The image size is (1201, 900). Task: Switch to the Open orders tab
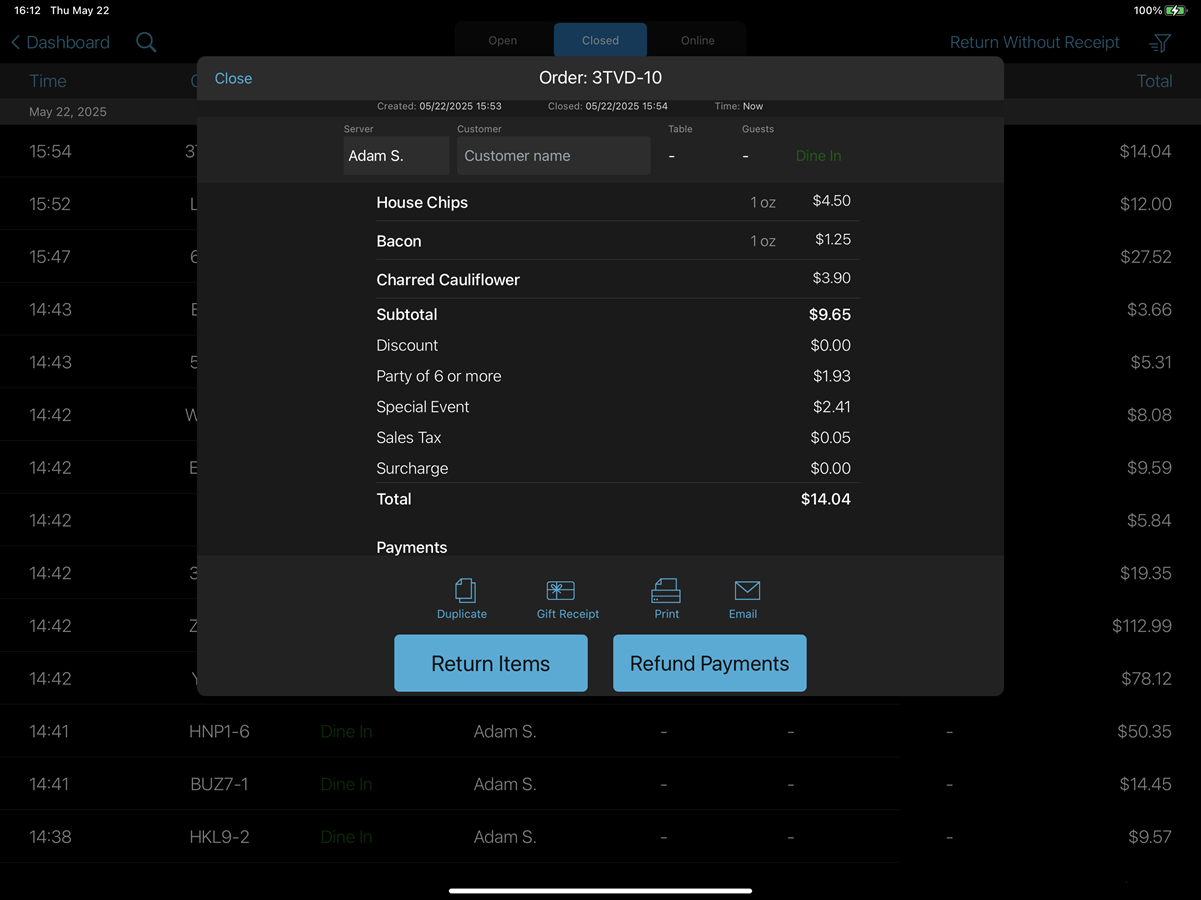point(503,40)
